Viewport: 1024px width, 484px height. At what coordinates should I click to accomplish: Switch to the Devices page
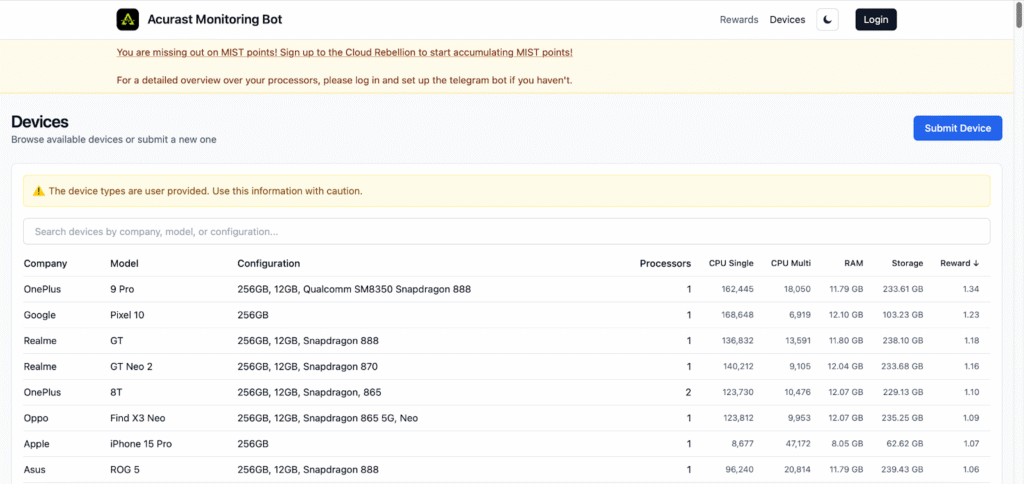[x=787, y=20]
